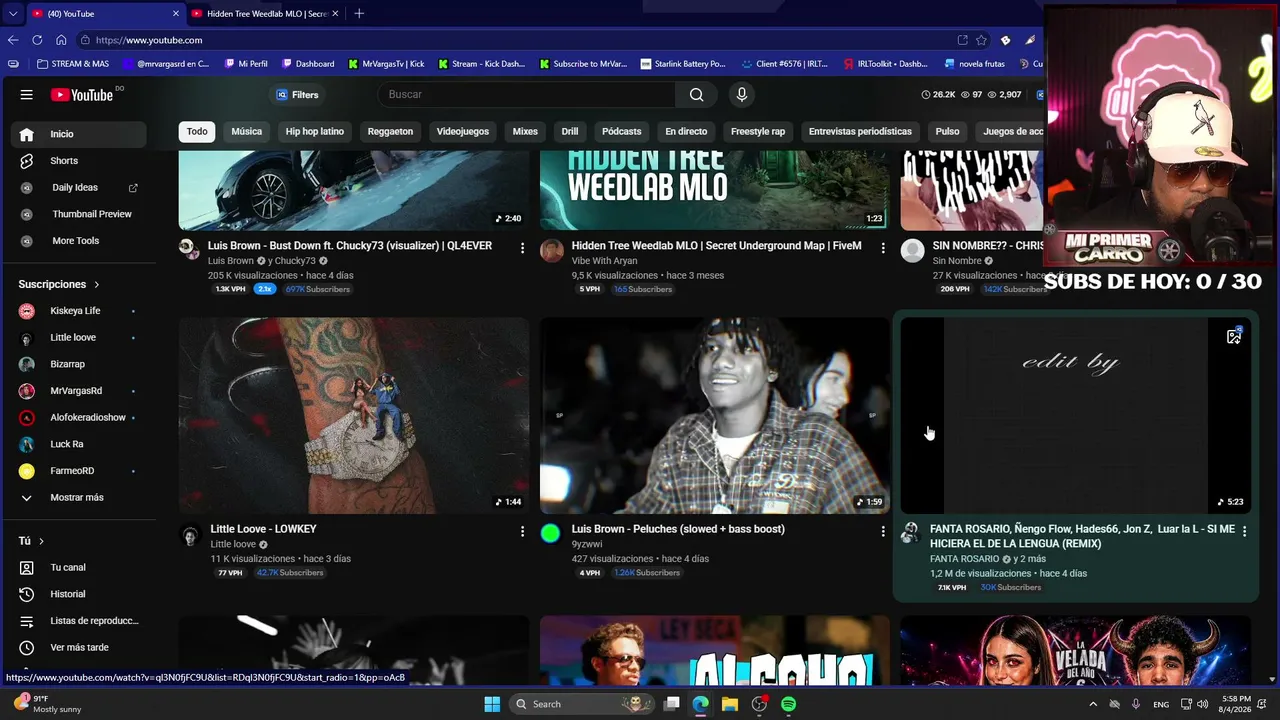The width and height of the screenshot is (1280, 720).
Task: Open Thumbnail Preview in the sidebar
Action: pyautogui.click(x=78, y=214)
